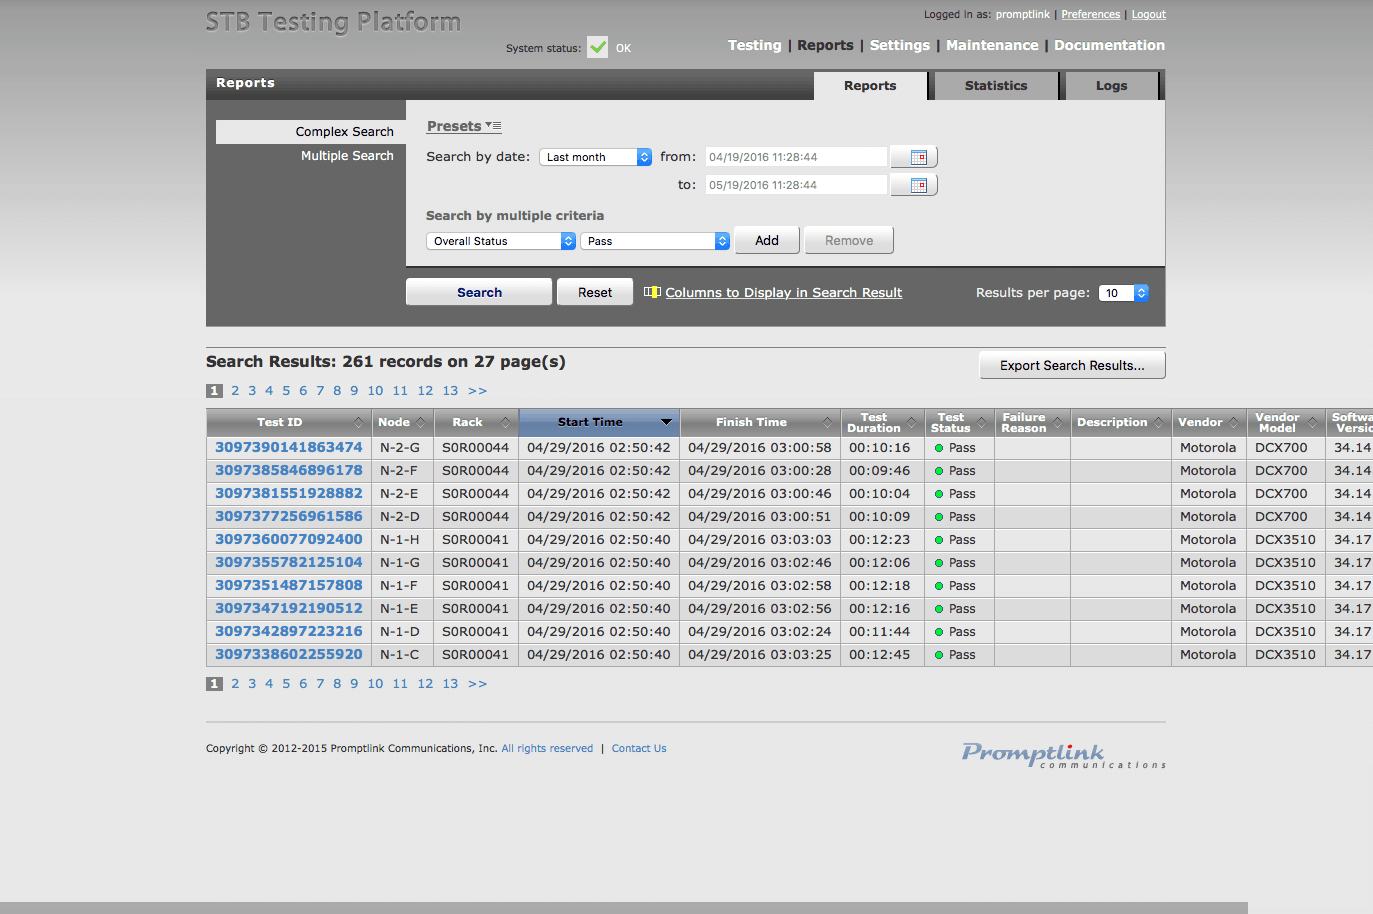1373x914 pixels.
Task: Sort by Test Status column arrows
Action: click(981, 423)
